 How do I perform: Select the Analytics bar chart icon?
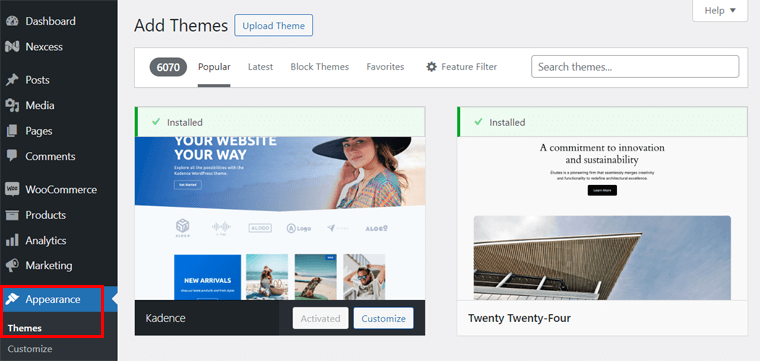tap(12, 240)
